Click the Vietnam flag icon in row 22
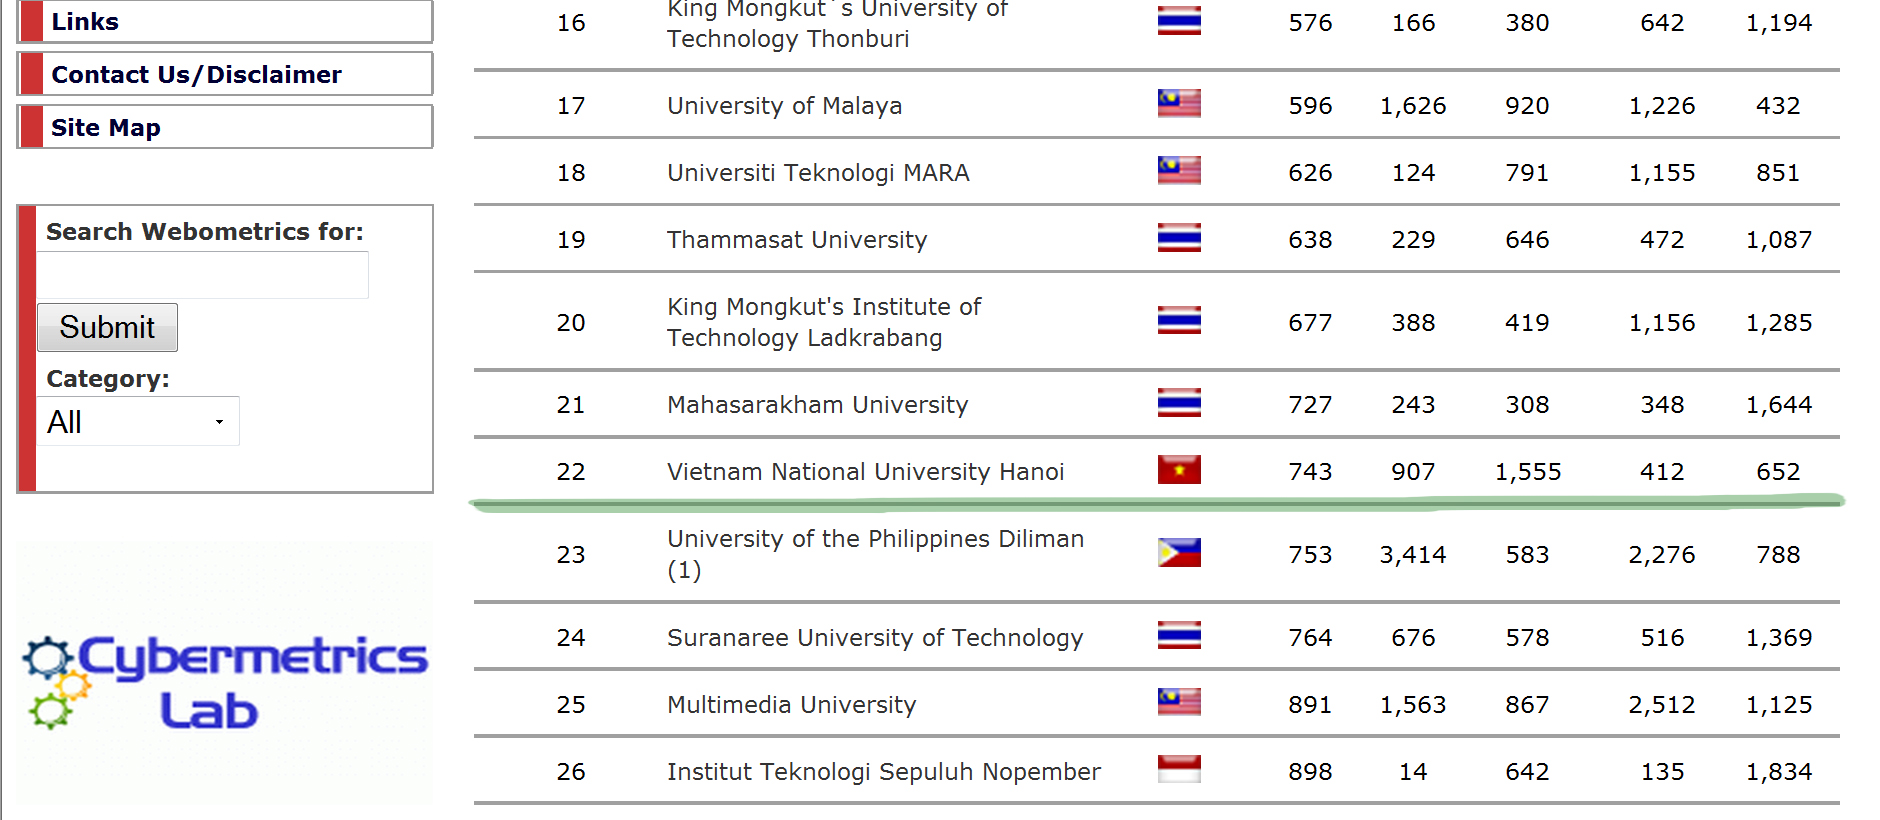The image size is (1880, 820). 1179,470
